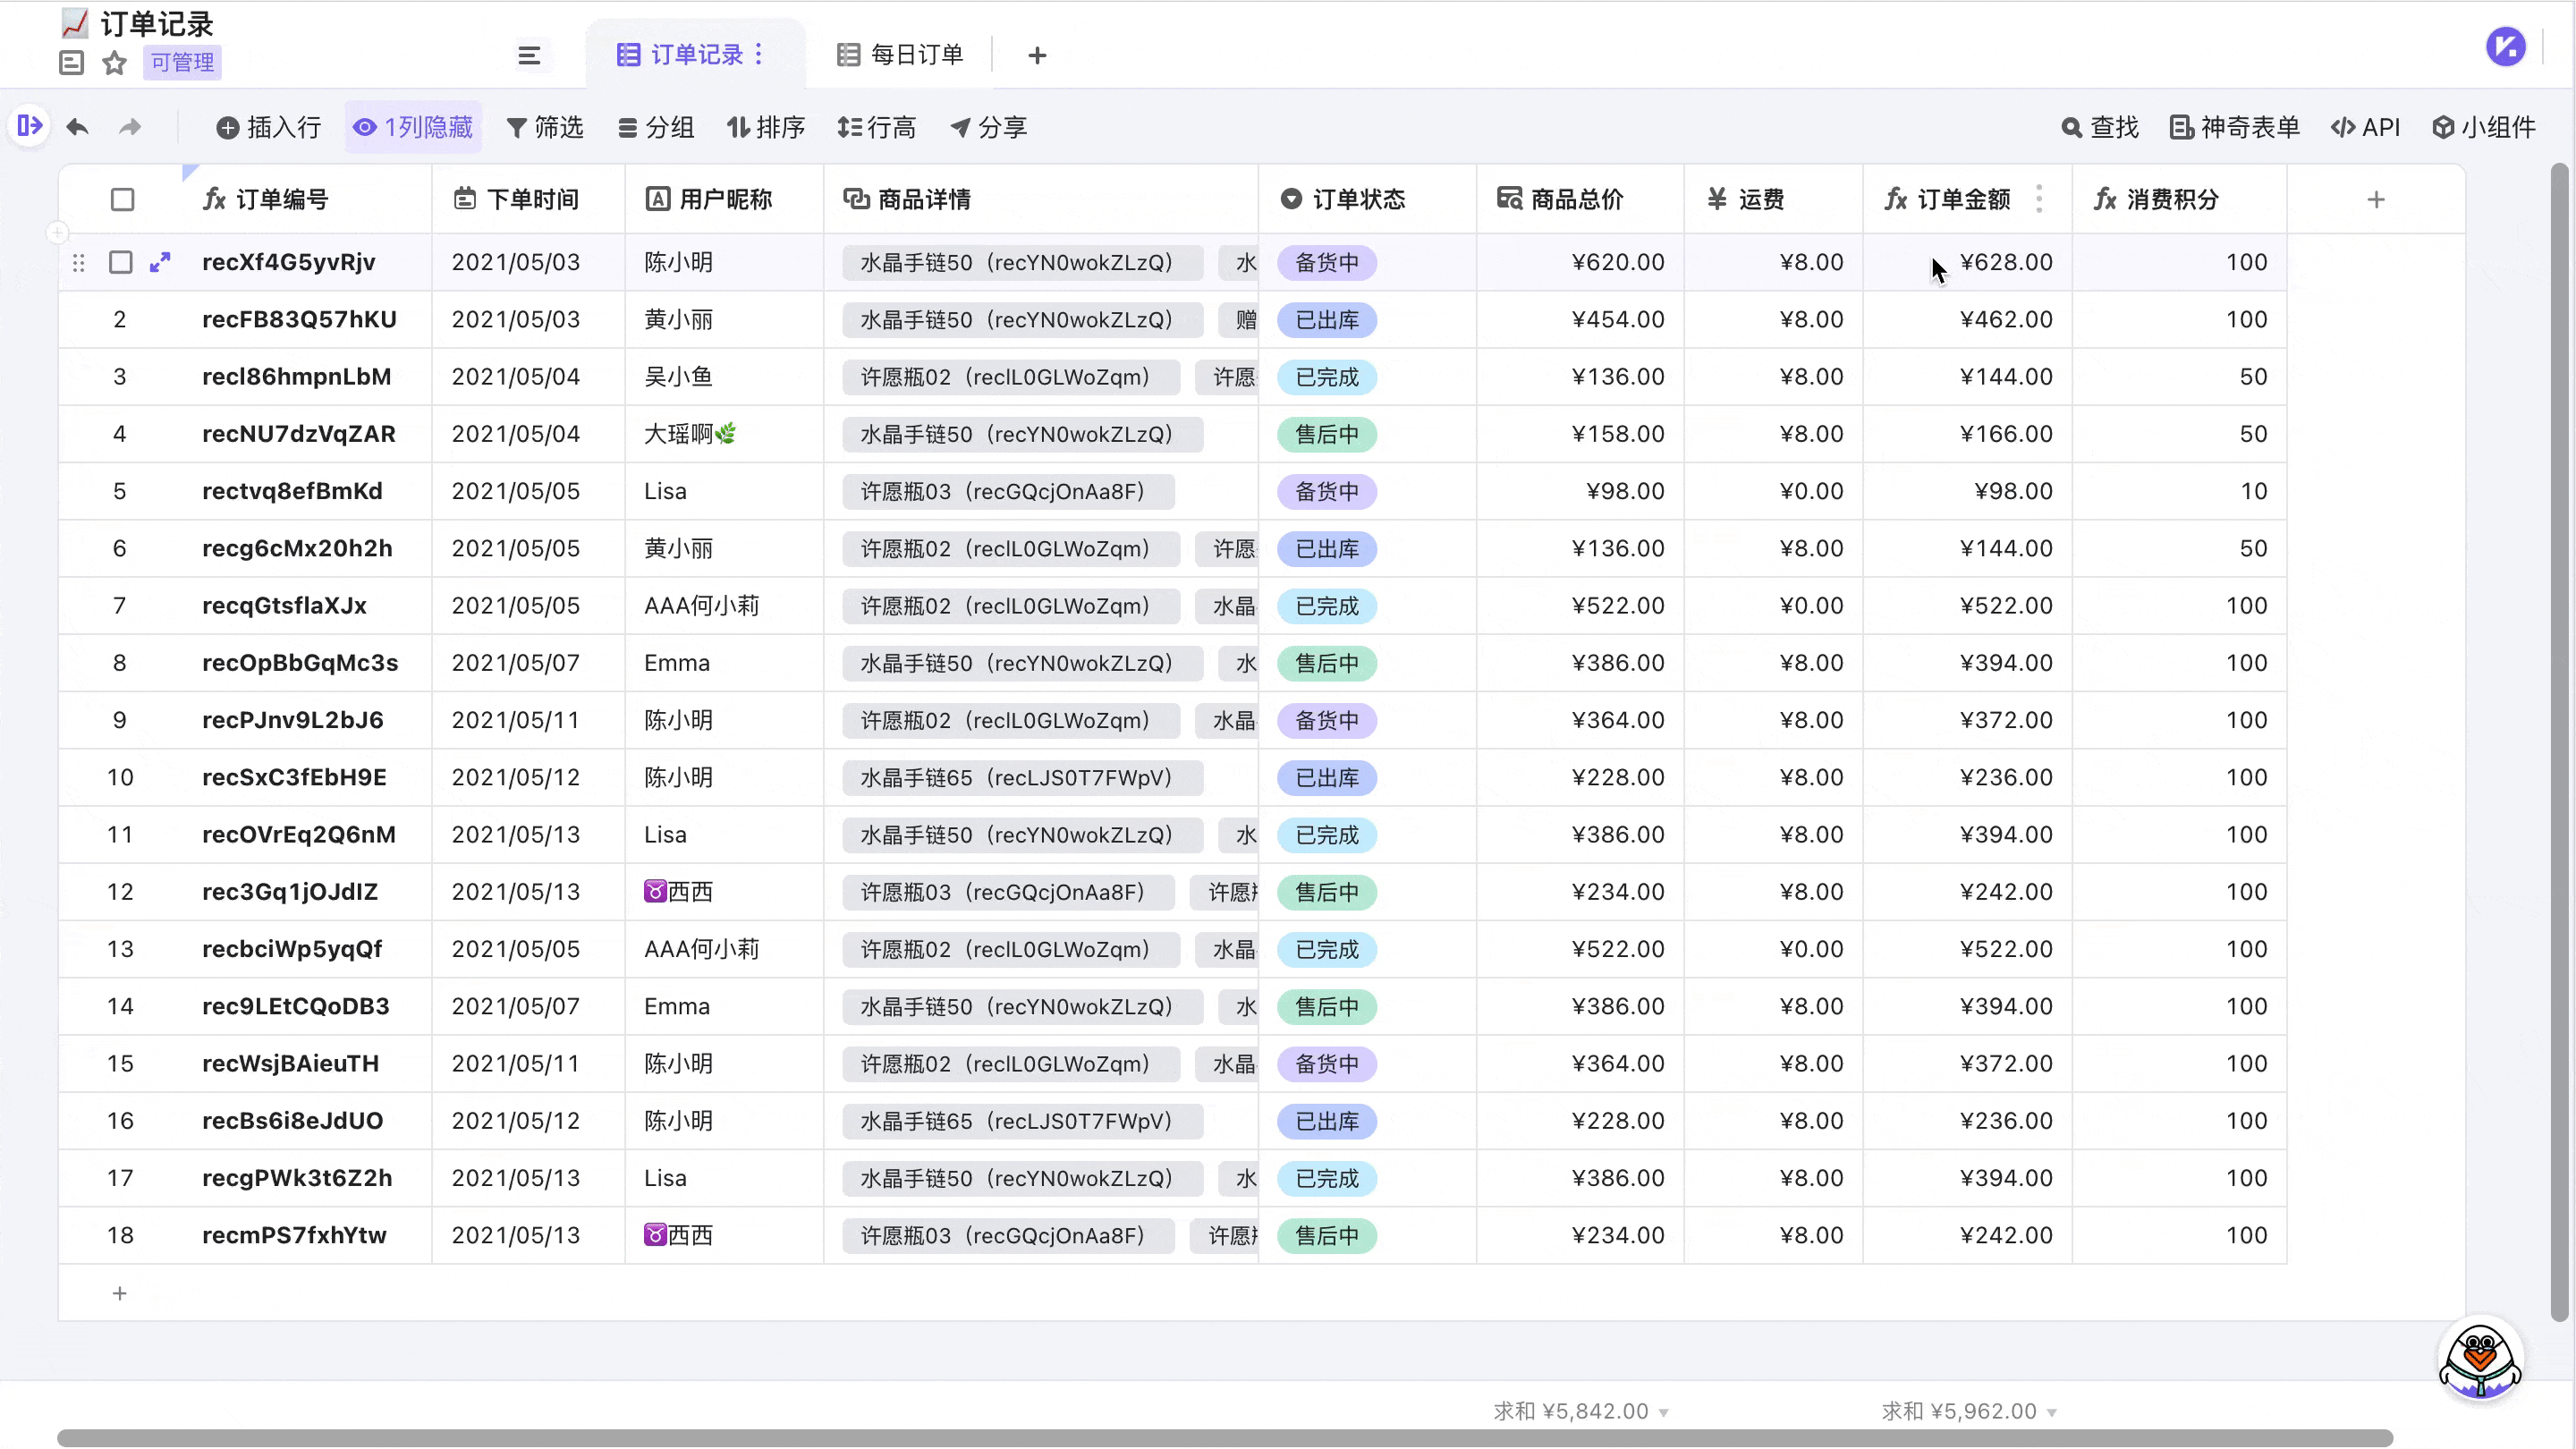This screenshot has width=2576, height=1449.
Task: Toggle the select-all checkbox in header
Action: tap(122, 199)
